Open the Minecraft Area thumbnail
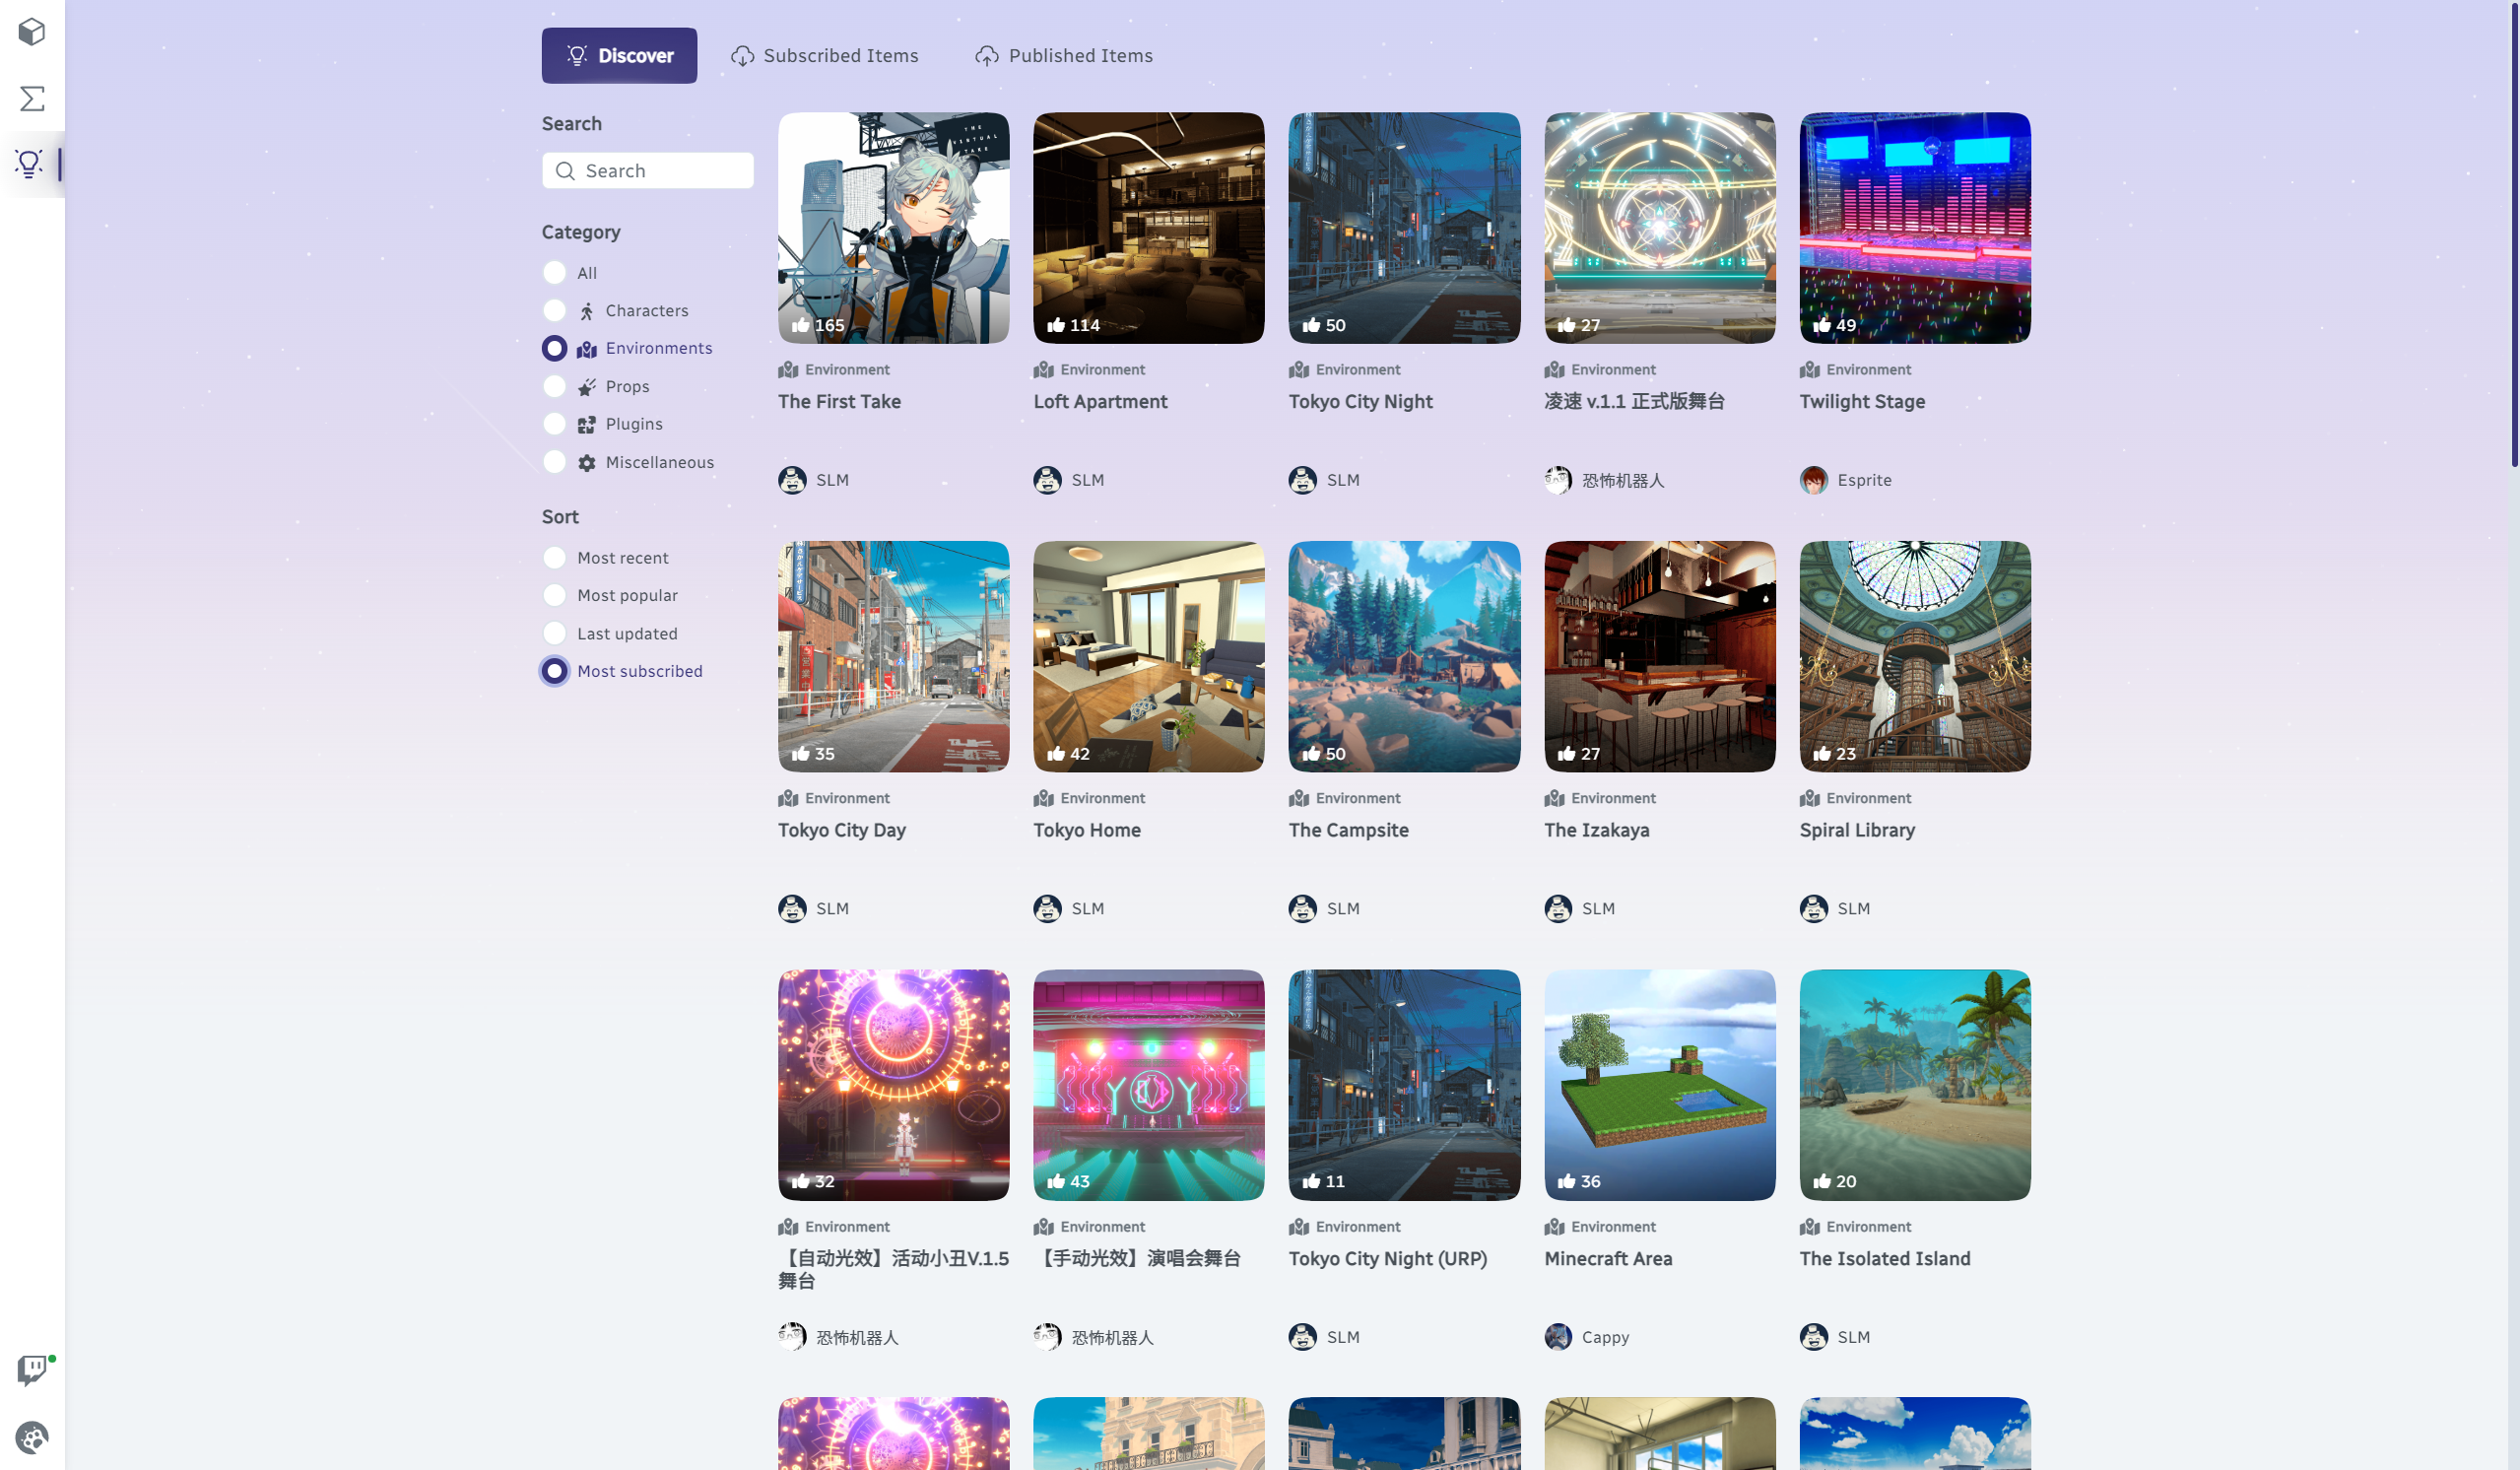The image size is (2520, 1470). (x=1659, y=1084)
